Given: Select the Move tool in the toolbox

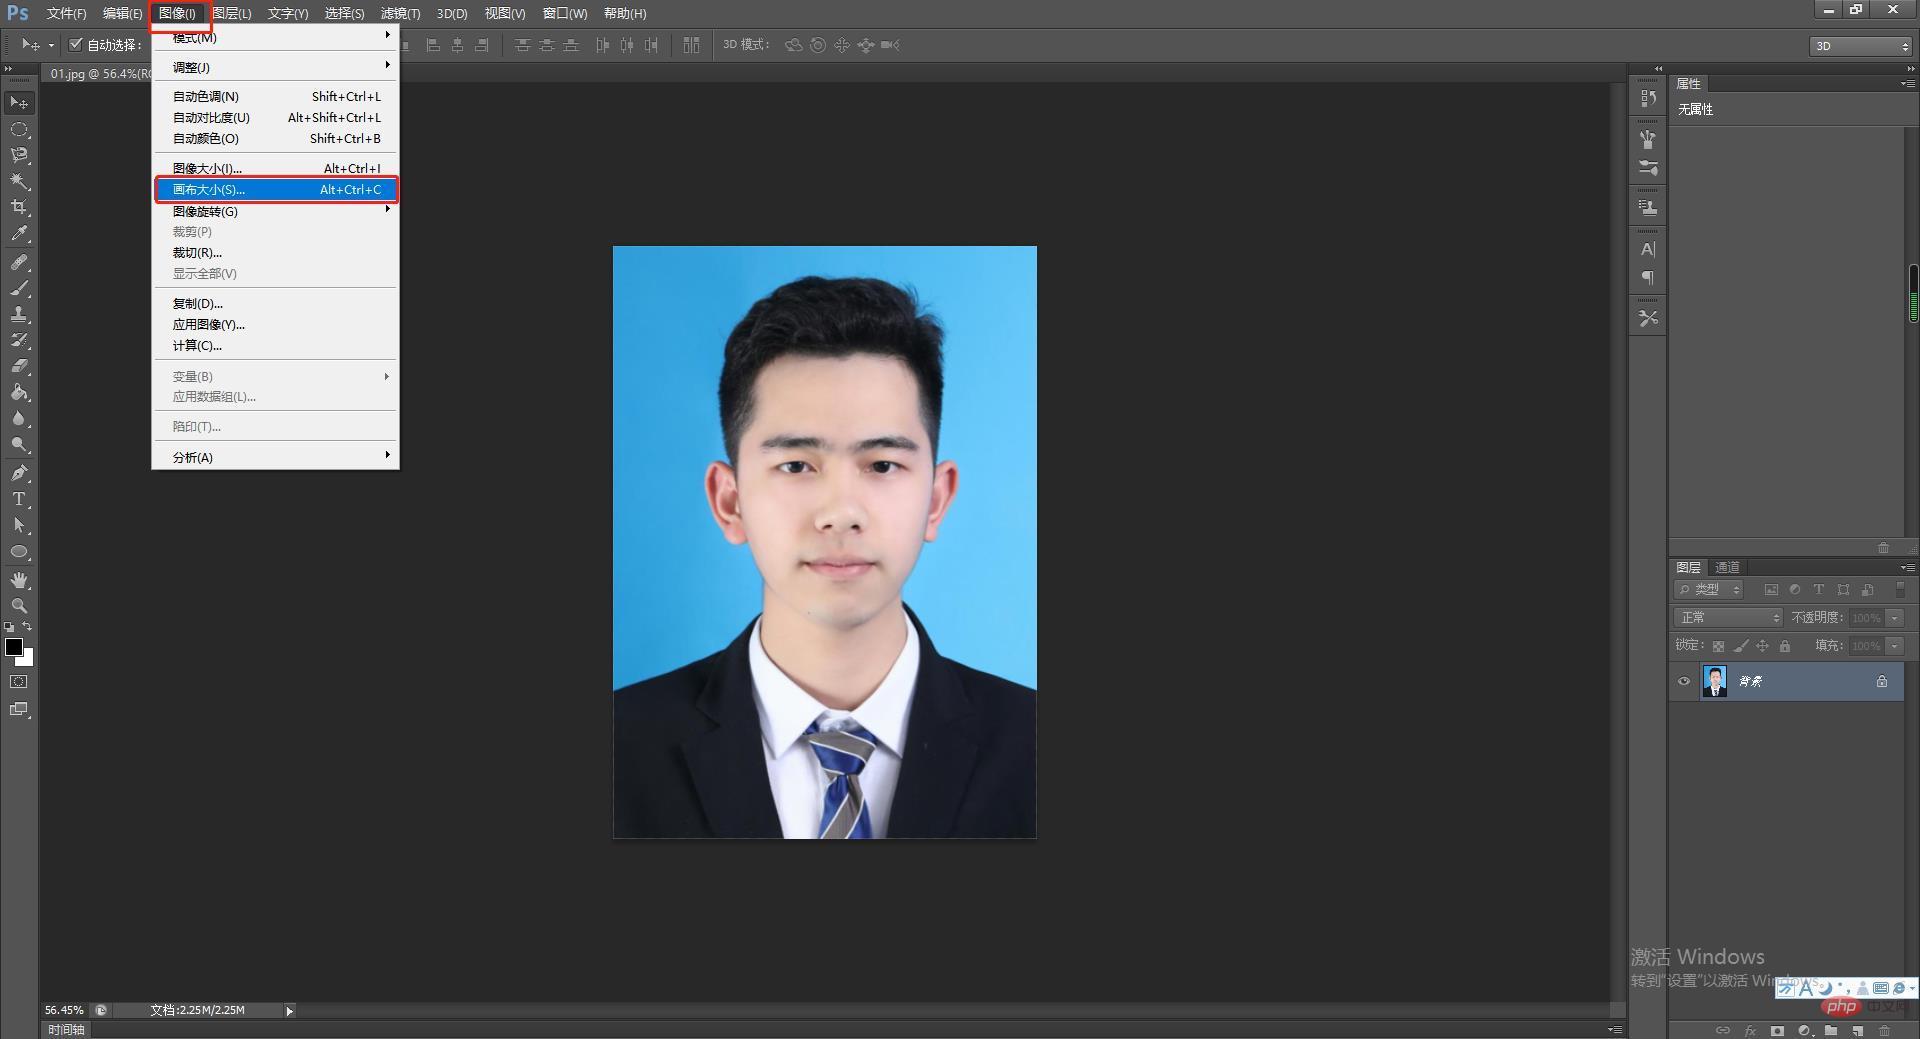Looking at the screenshot, I should click(x=19, y=103).
